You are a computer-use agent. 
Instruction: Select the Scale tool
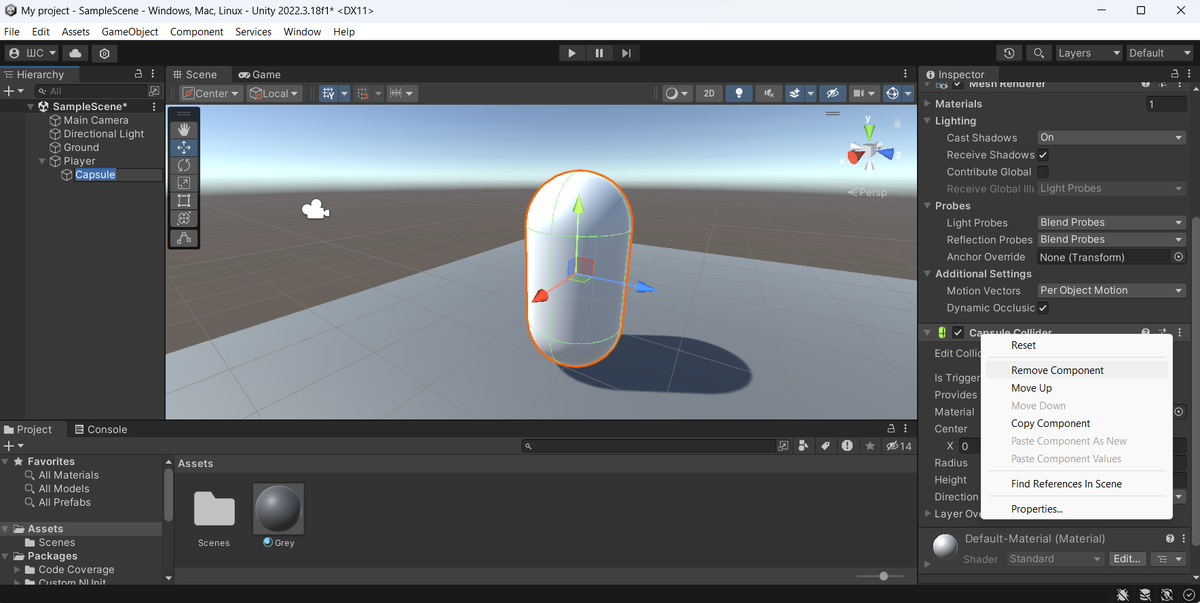(184, 182)
